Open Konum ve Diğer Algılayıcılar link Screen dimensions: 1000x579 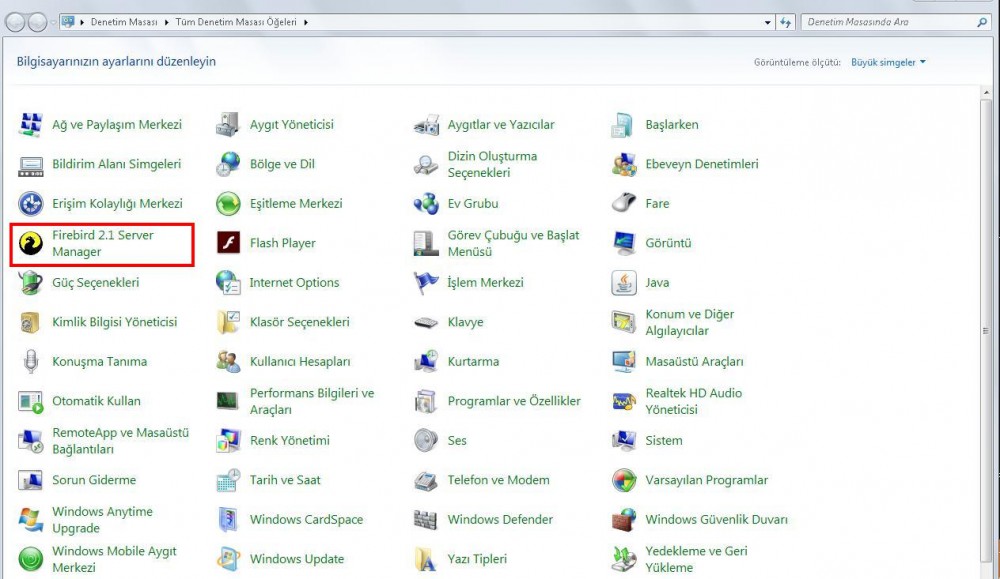pyautogui.click(x=689, y=322)
